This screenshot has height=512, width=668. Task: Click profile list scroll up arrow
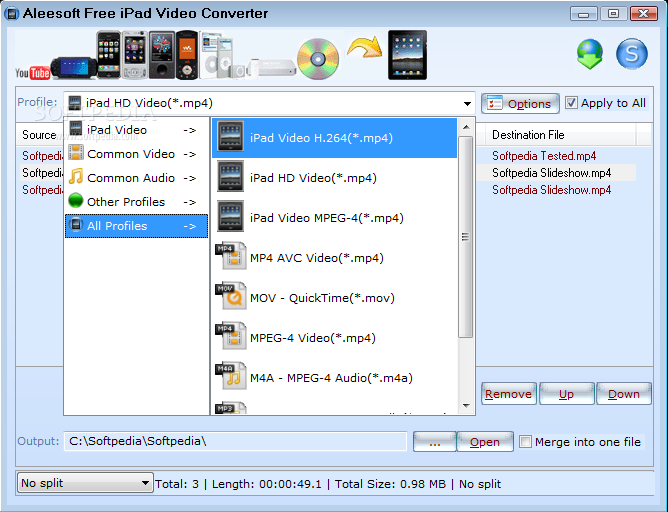466,127
